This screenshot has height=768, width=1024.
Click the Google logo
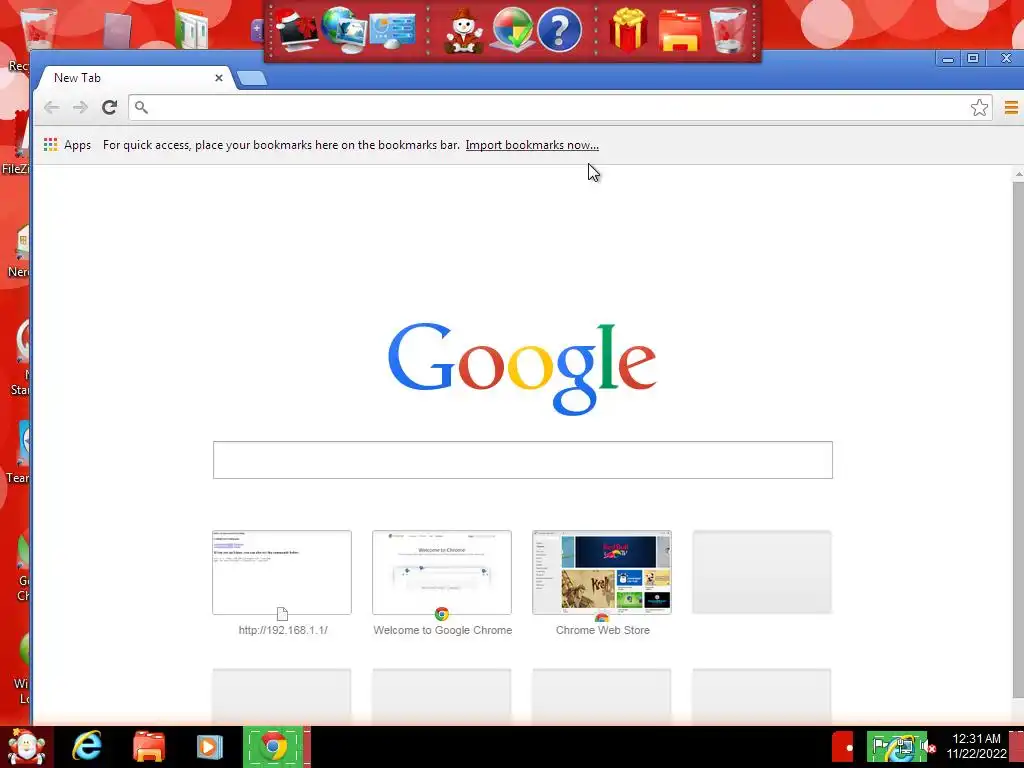pyautogui.click(x=522, y=369)
